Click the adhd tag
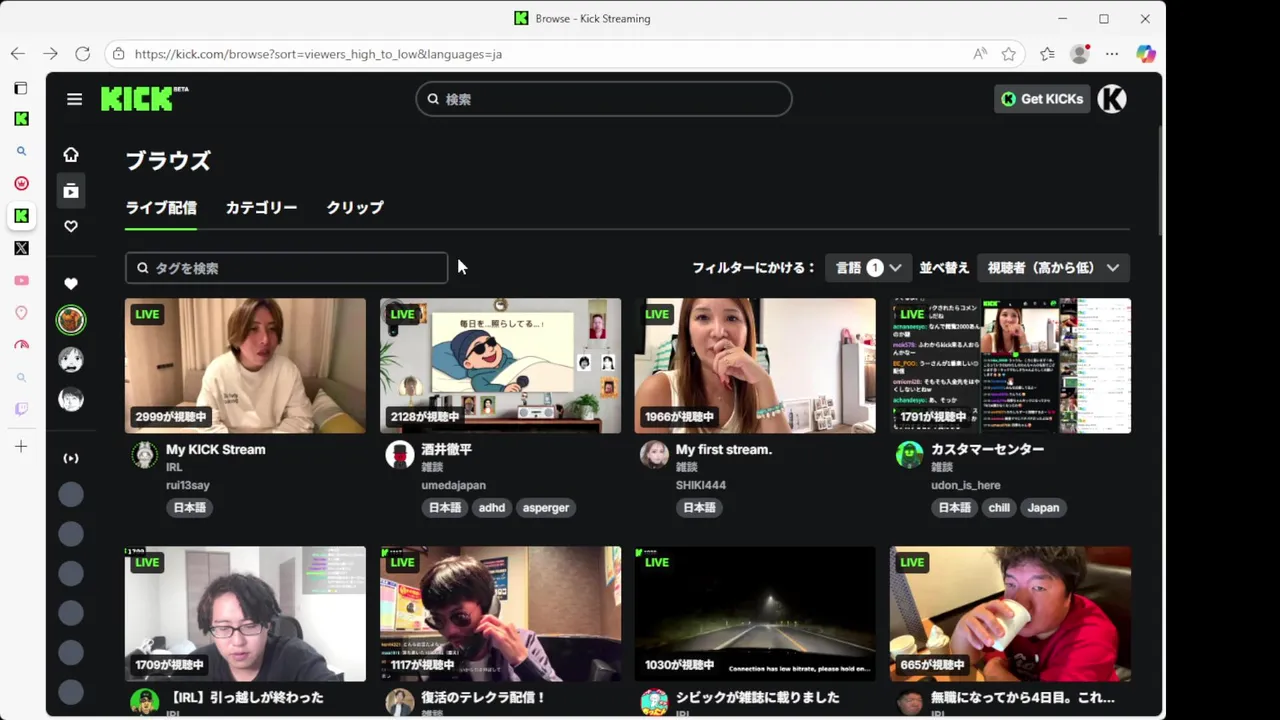 pyautogui.click(x=492, y=508)
